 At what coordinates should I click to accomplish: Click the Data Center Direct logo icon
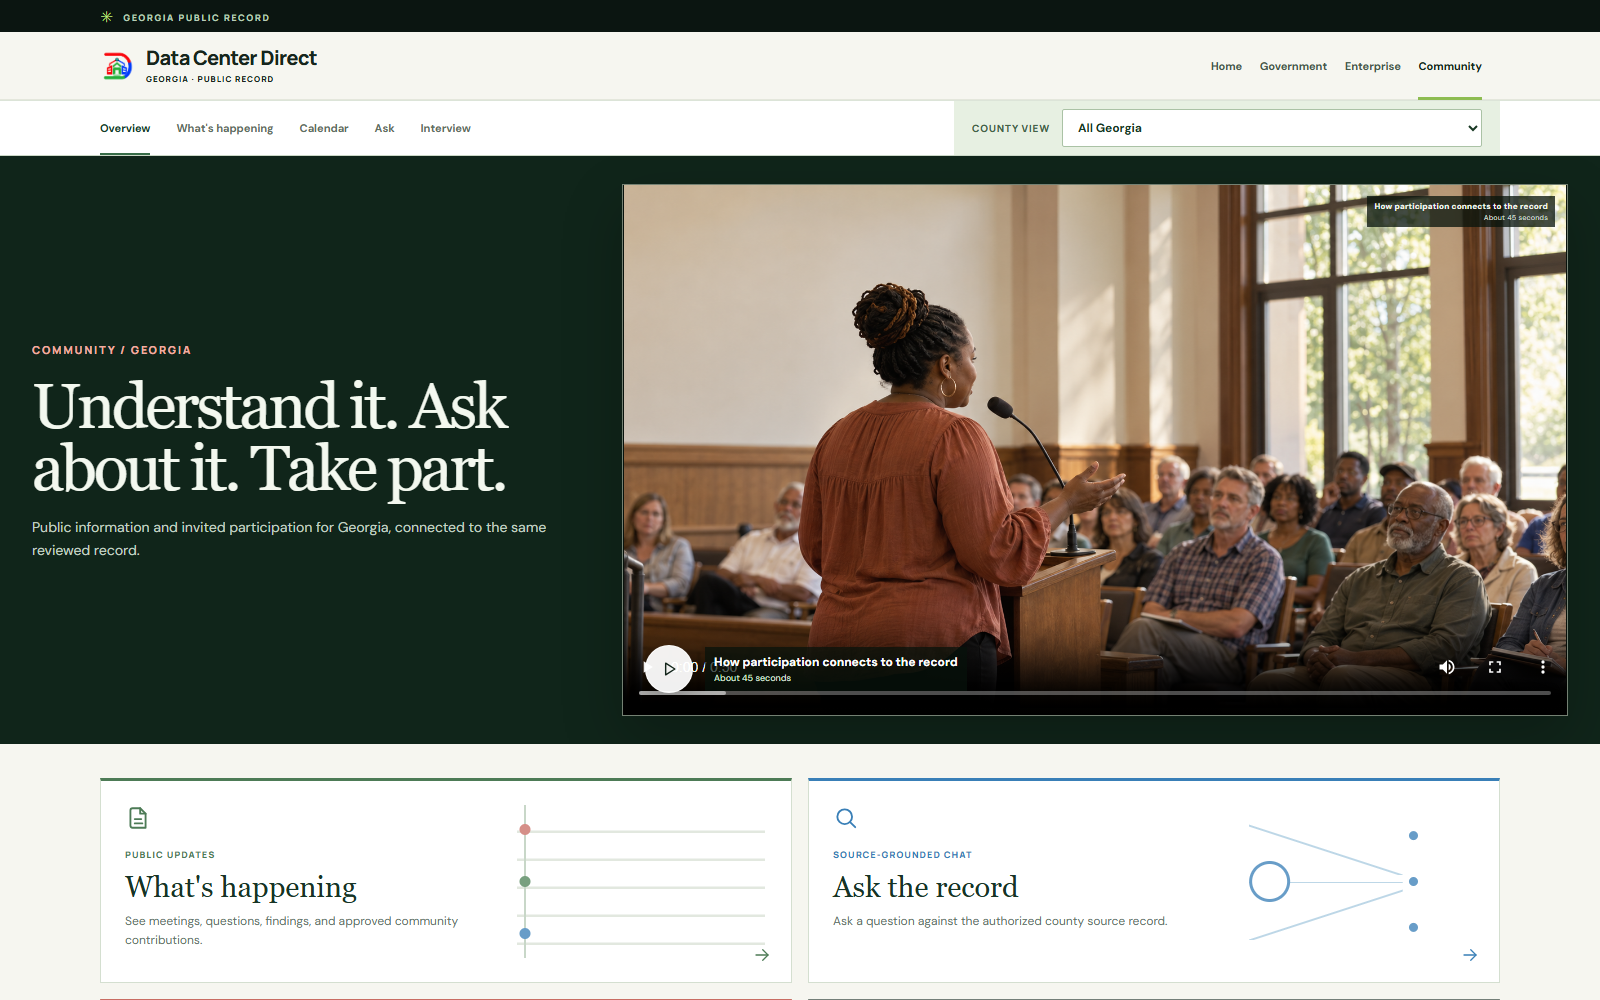(x=117, y=66)
